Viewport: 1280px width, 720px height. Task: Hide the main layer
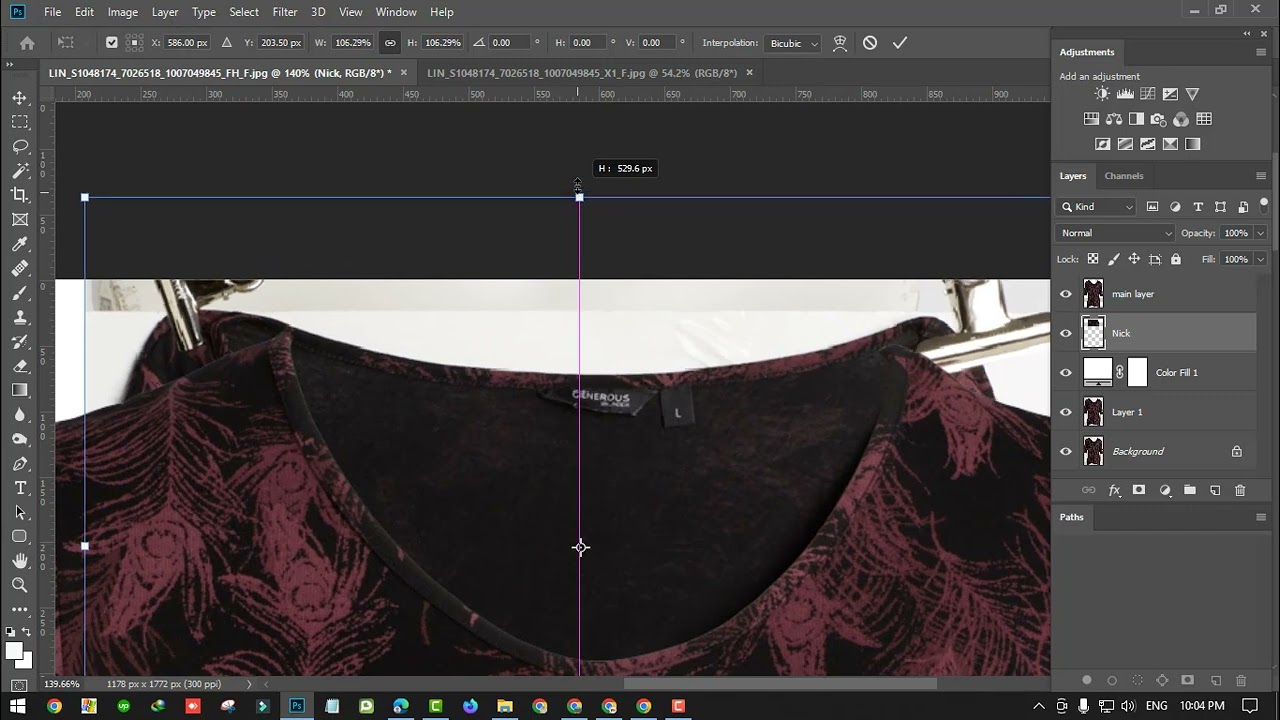tap(1066, 294)
